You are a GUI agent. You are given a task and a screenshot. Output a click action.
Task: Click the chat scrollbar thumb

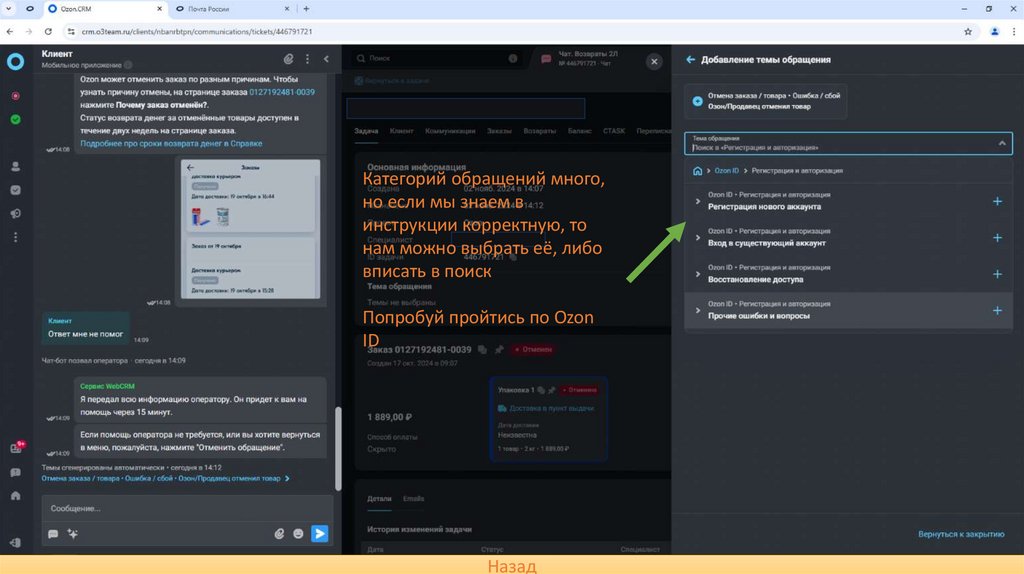pyautogui.click(x=338, y=448)
